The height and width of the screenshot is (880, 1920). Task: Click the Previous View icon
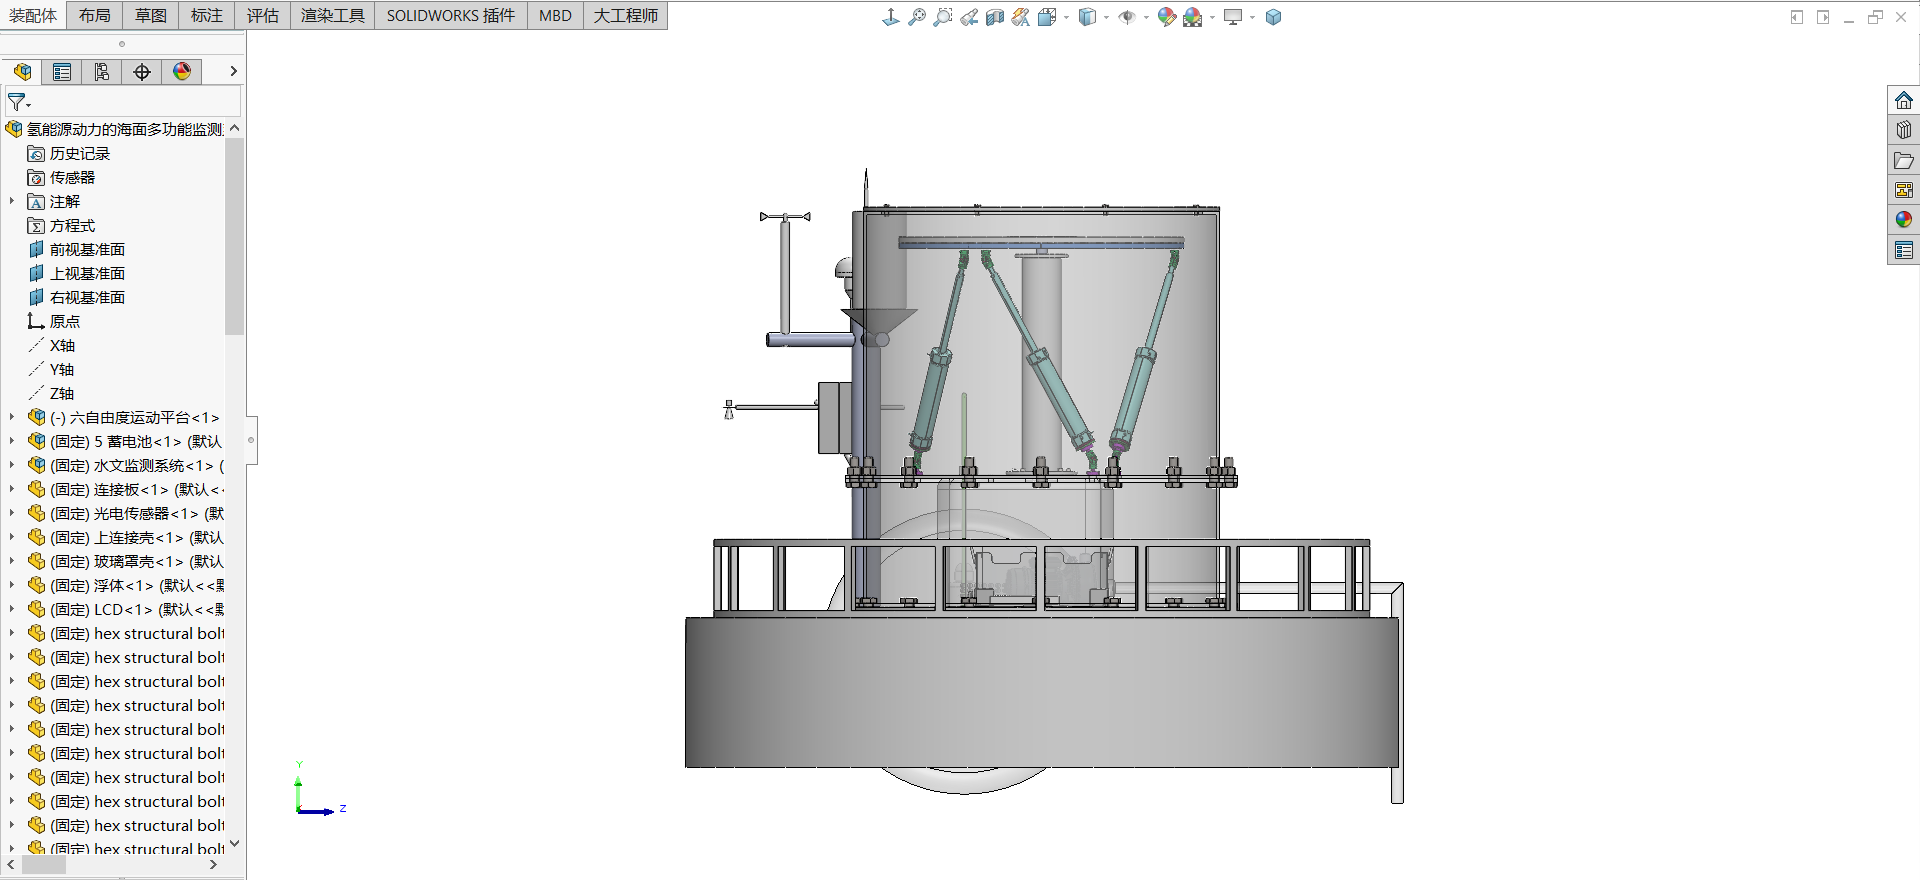tap(969, 17)
